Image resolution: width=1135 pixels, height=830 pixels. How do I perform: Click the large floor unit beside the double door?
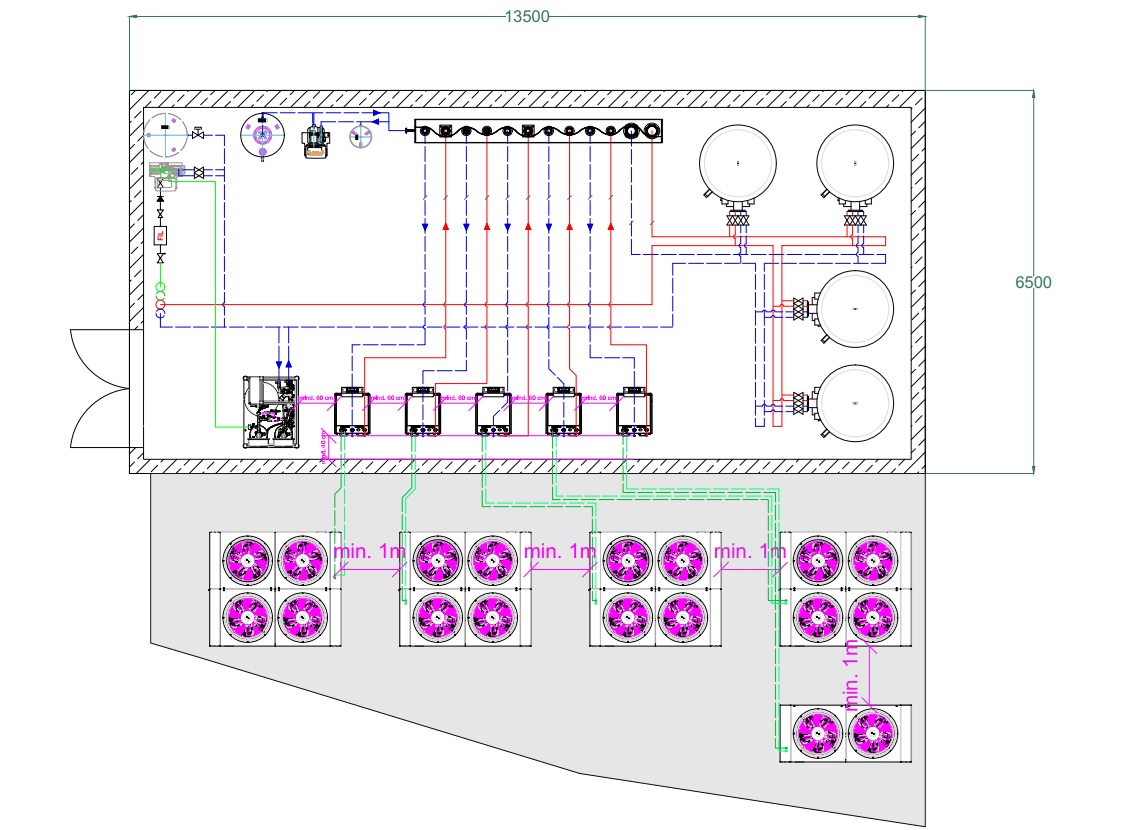point(272,410)
